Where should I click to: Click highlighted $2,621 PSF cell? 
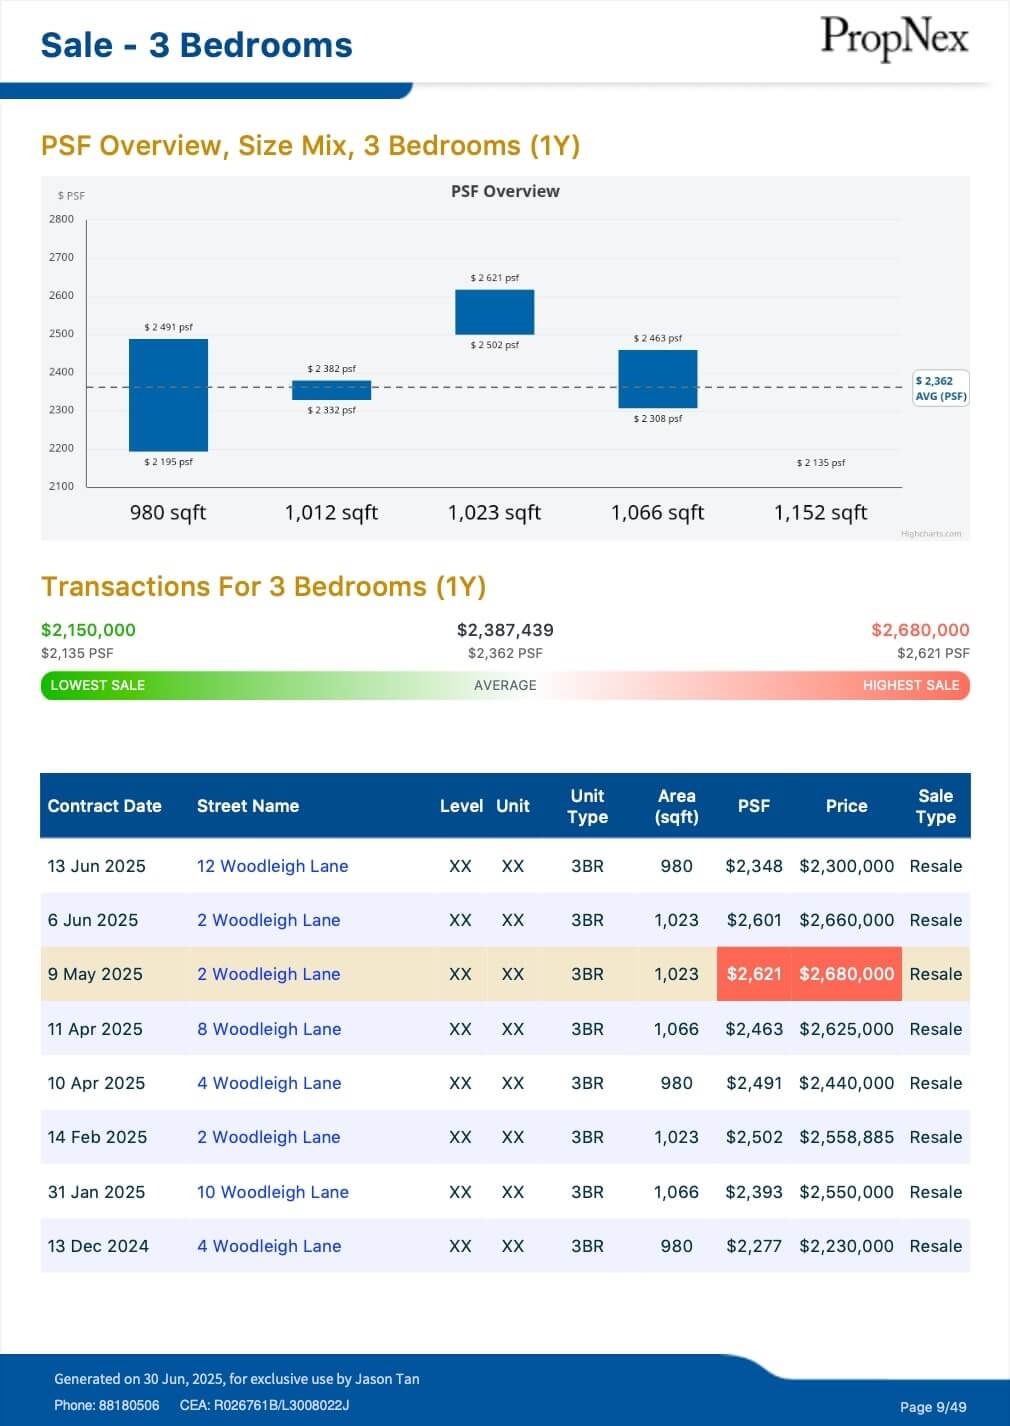point(753,974)
